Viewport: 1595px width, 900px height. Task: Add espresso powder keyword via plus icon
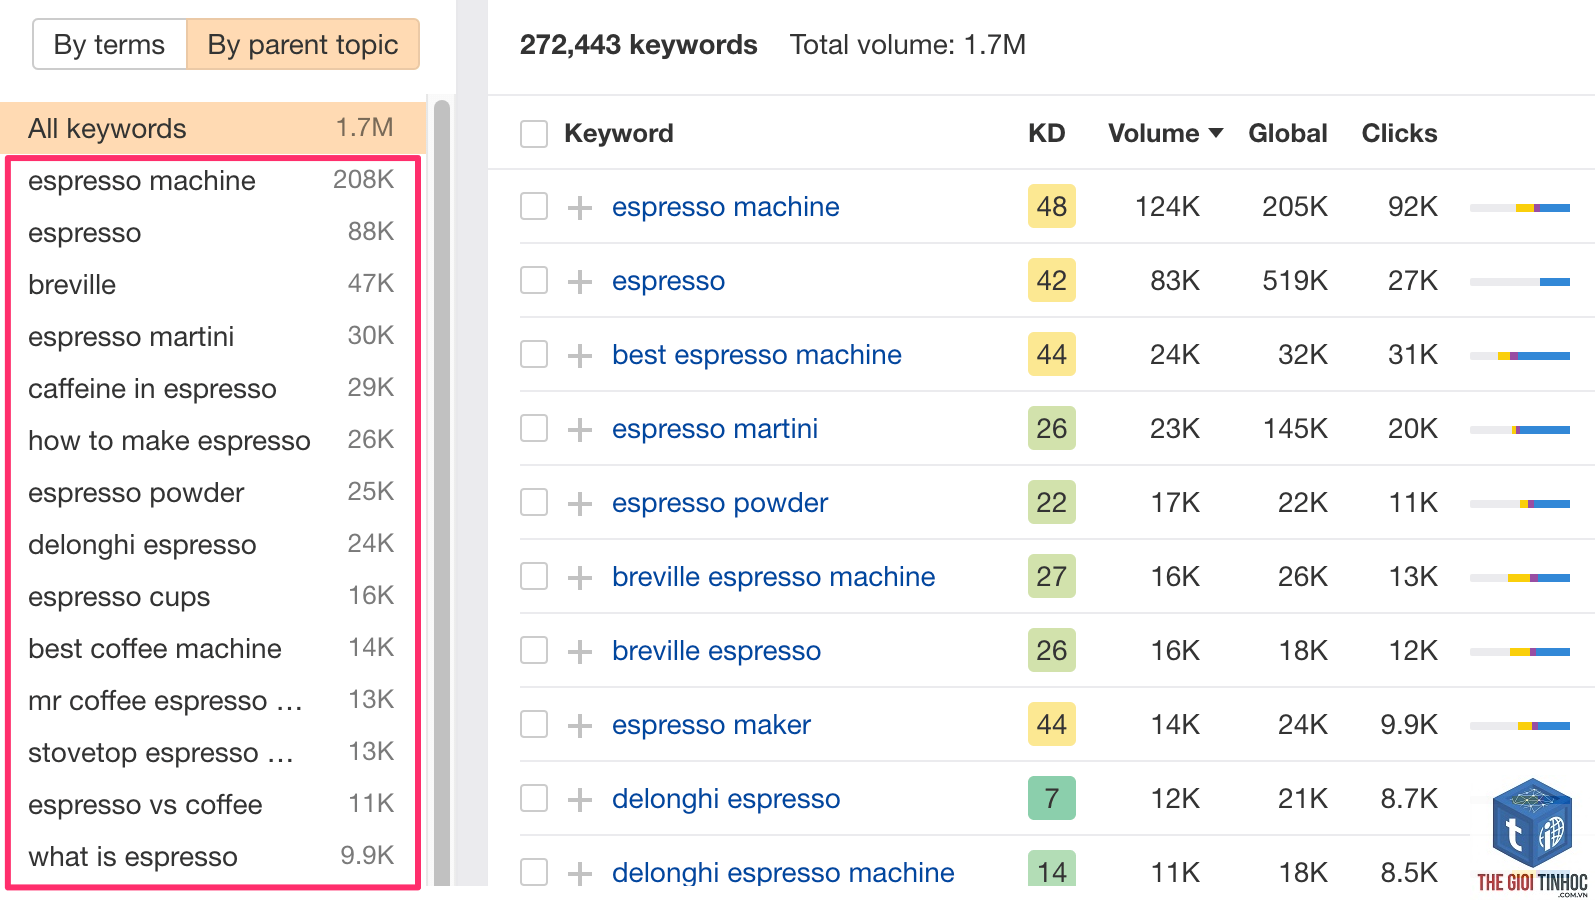pos(580,503)
